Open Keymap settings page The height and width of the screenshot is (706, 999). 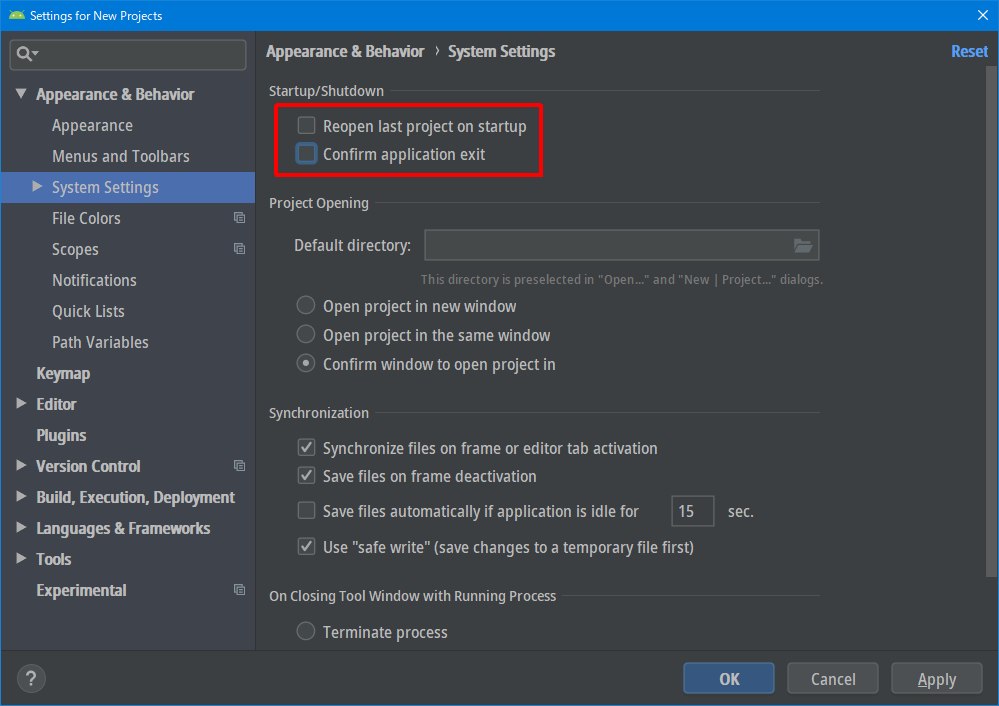[63, 373]
